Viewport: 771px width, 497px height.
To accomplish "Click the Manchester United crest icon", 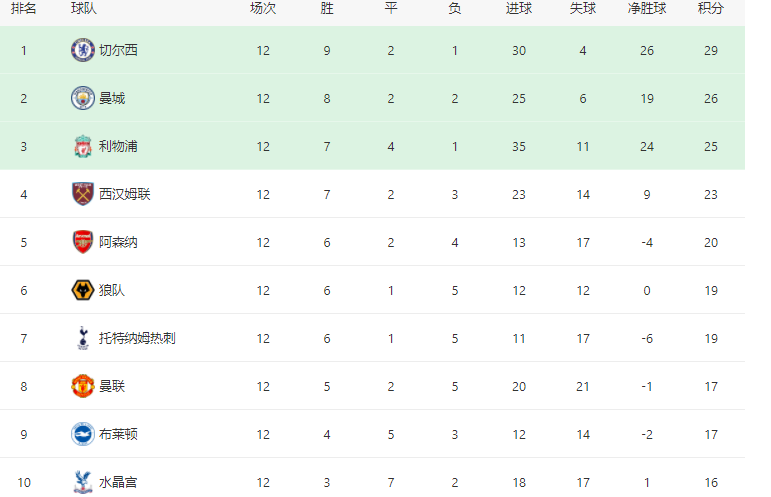I will (x=83, y=386).
